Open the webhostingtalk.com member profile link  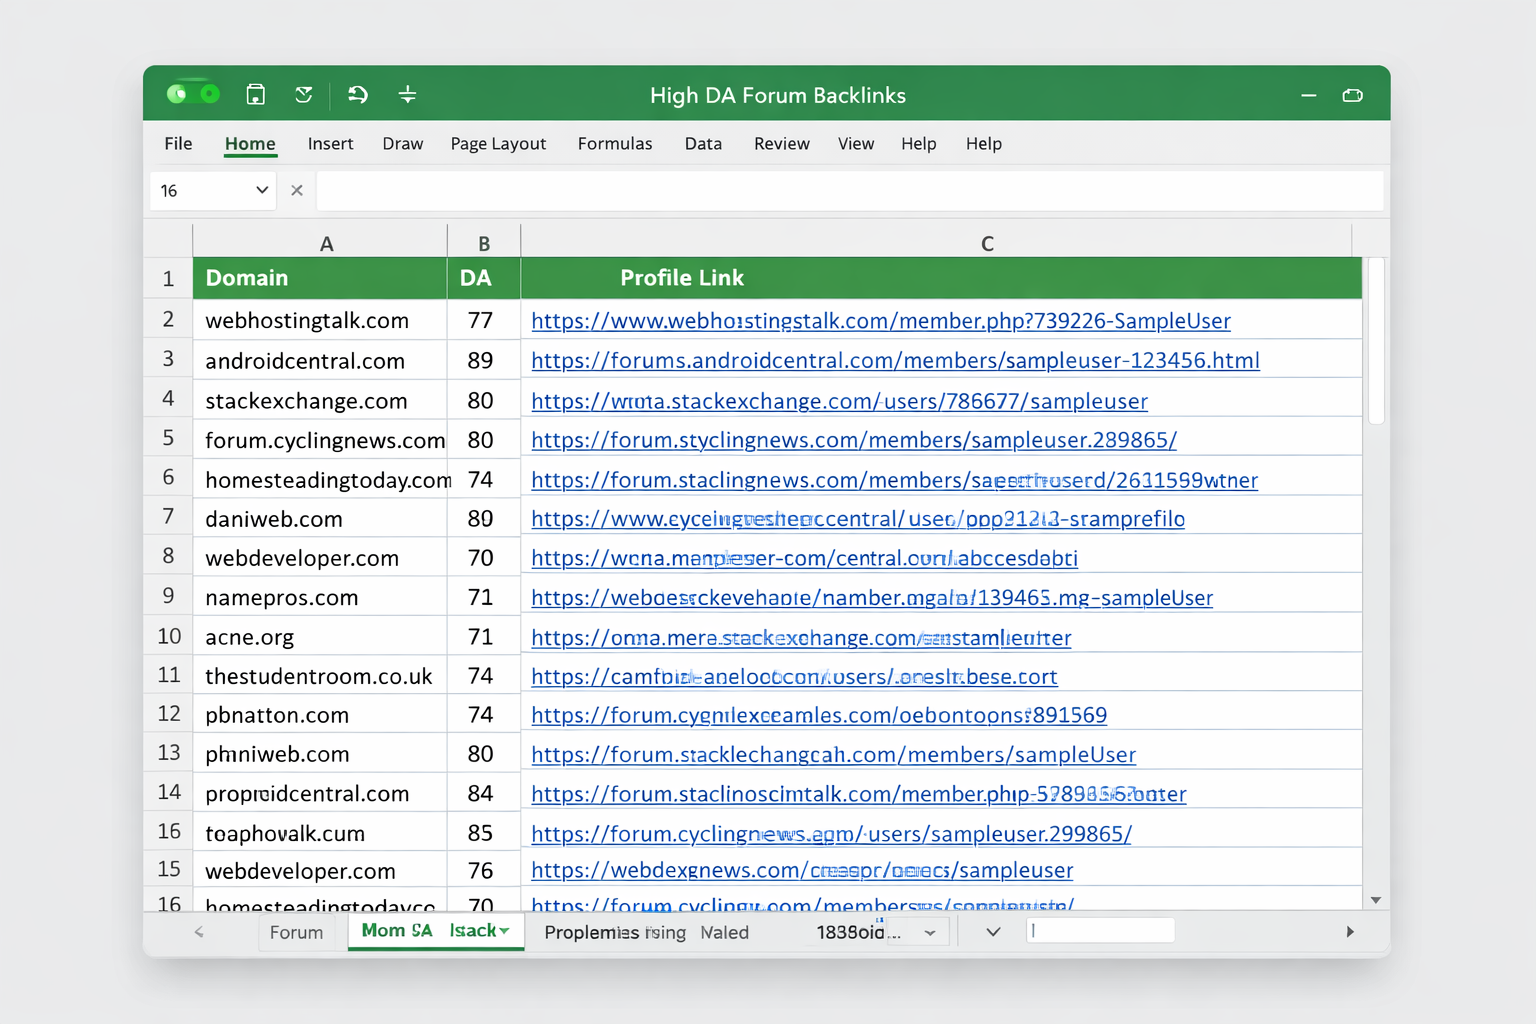coord(880,321)
